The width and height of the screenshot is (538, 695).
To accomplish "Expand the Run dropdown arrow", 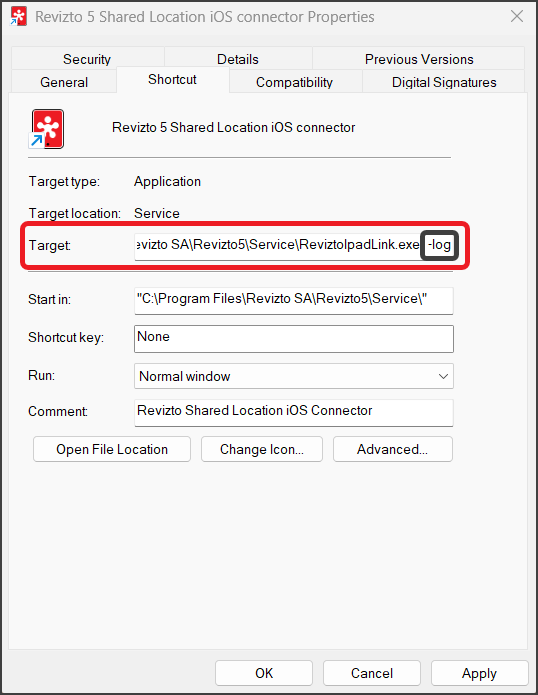I will point(443,376).
